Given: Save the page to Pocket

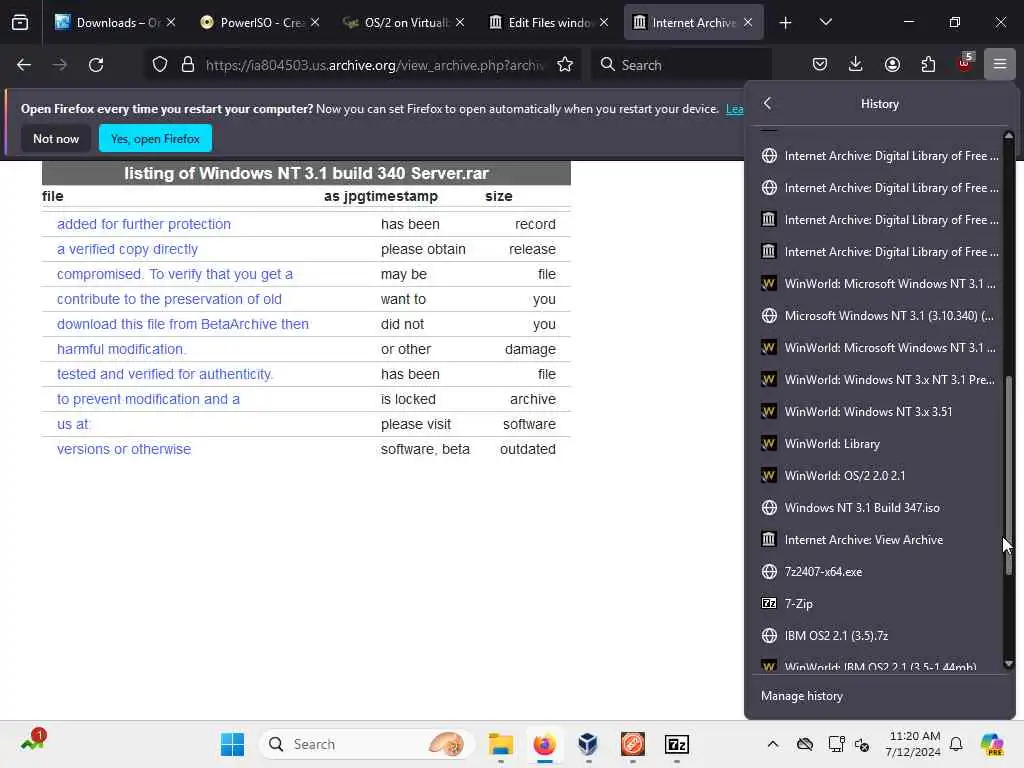Looking at the screenshot, I should click(x=820, y=65).
